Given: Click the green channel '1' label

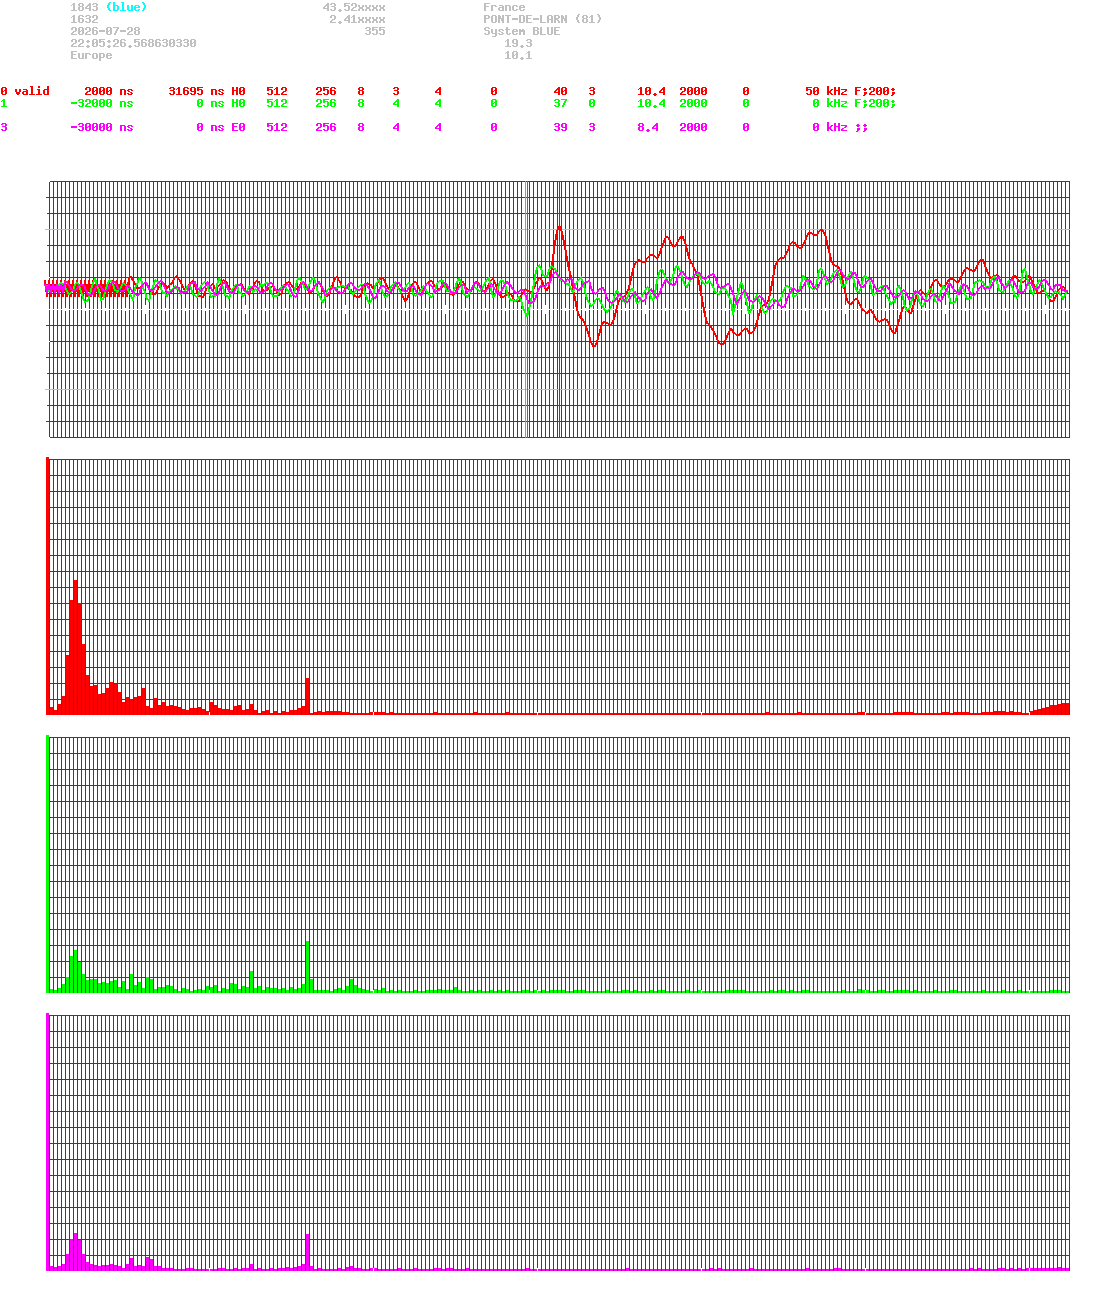Looking at the screenshot, I should point(4,103).
